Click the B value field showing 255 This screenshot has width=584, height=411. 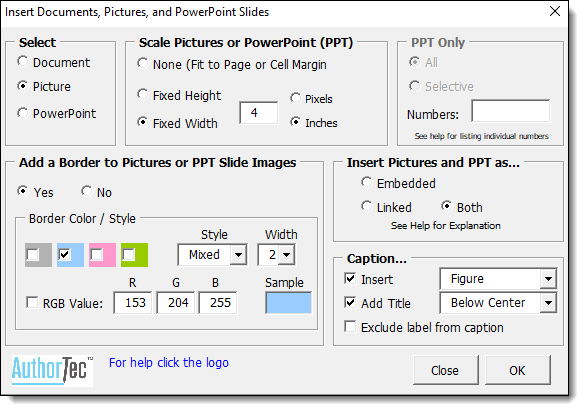click(x=218, y=303)
